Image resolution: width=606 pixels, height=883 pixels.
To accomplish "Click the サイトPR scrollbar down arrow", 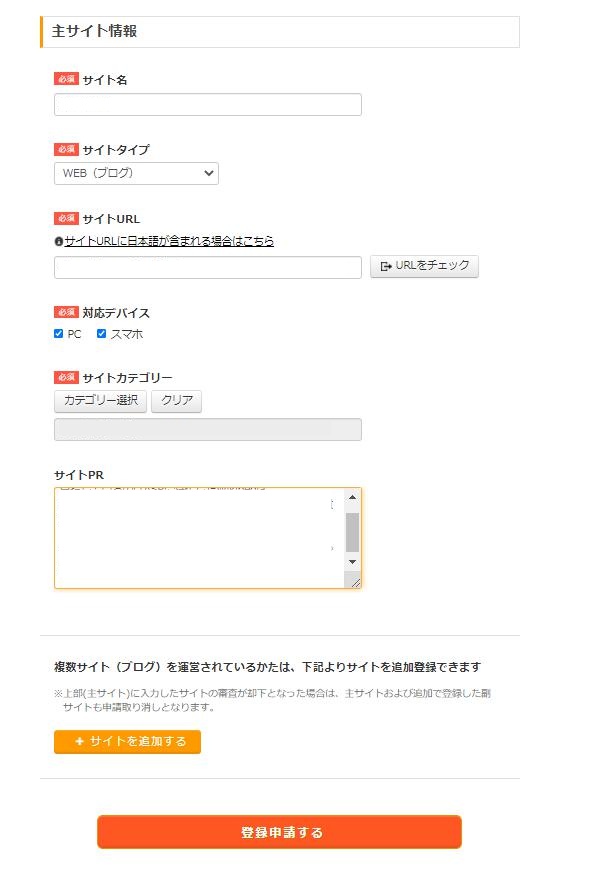I will click(x=352, y=562).
